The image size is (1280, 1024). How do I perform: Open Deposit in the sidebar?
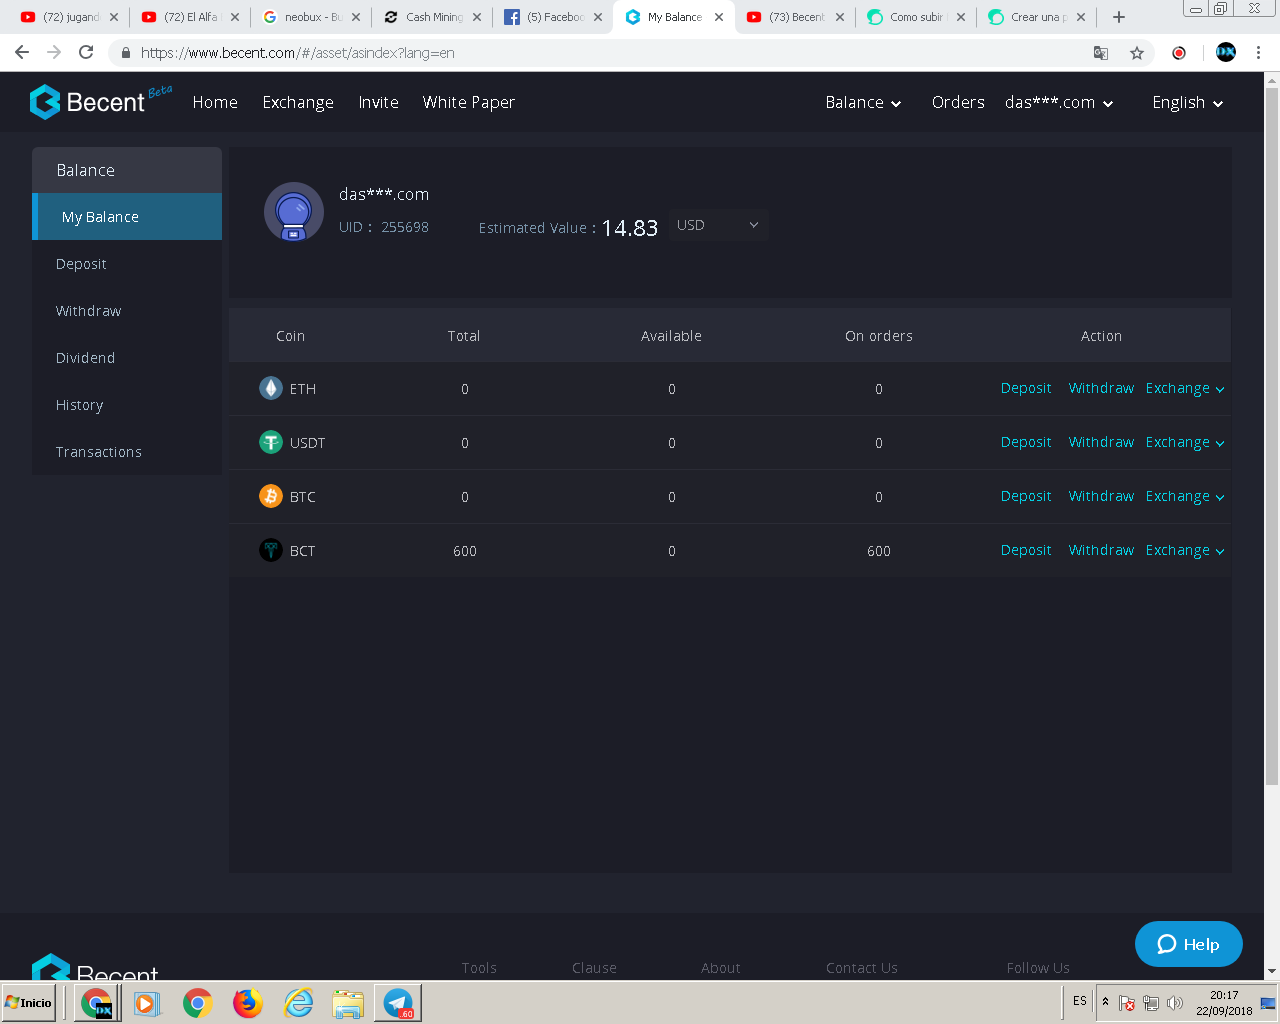[127, 264]
